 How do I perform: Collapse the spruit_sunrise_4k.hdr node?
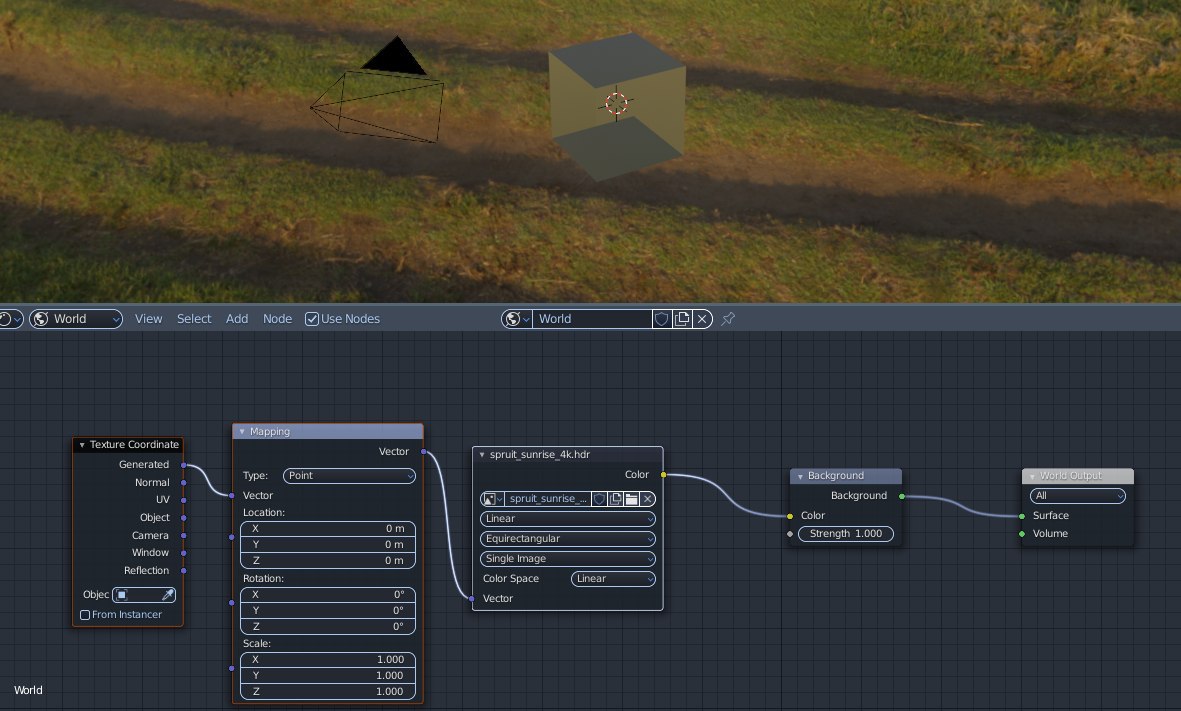(x=482, y=454)
